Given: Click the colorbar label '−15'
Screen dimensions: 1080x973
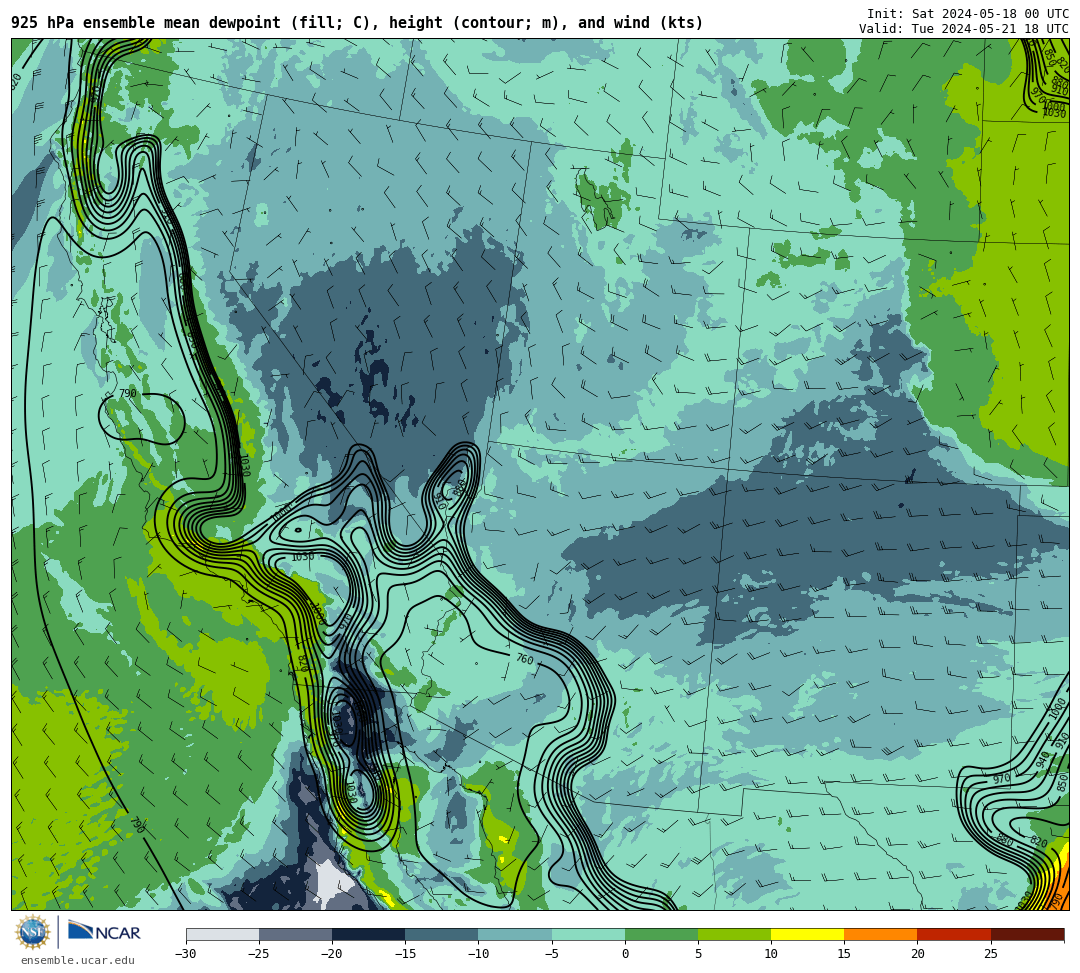Looking at the screenshot, I should pos(405,954).
